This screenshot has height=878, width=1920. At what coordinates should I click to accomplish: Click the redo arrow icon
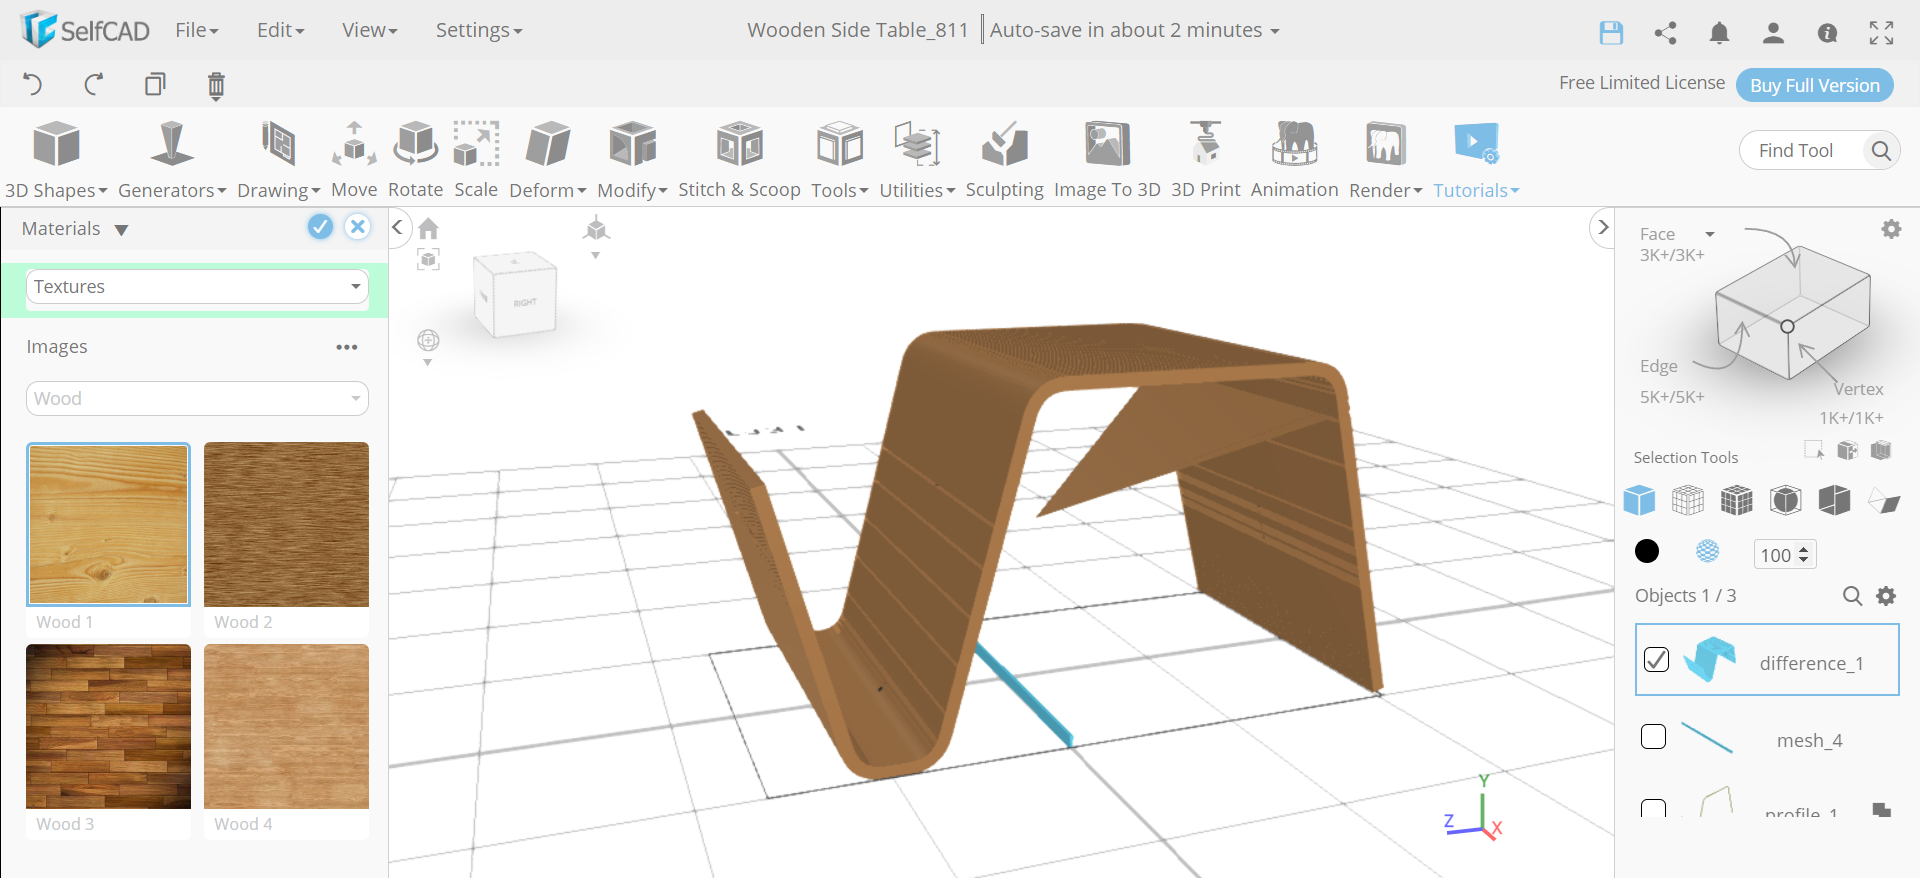pos(94,84)
